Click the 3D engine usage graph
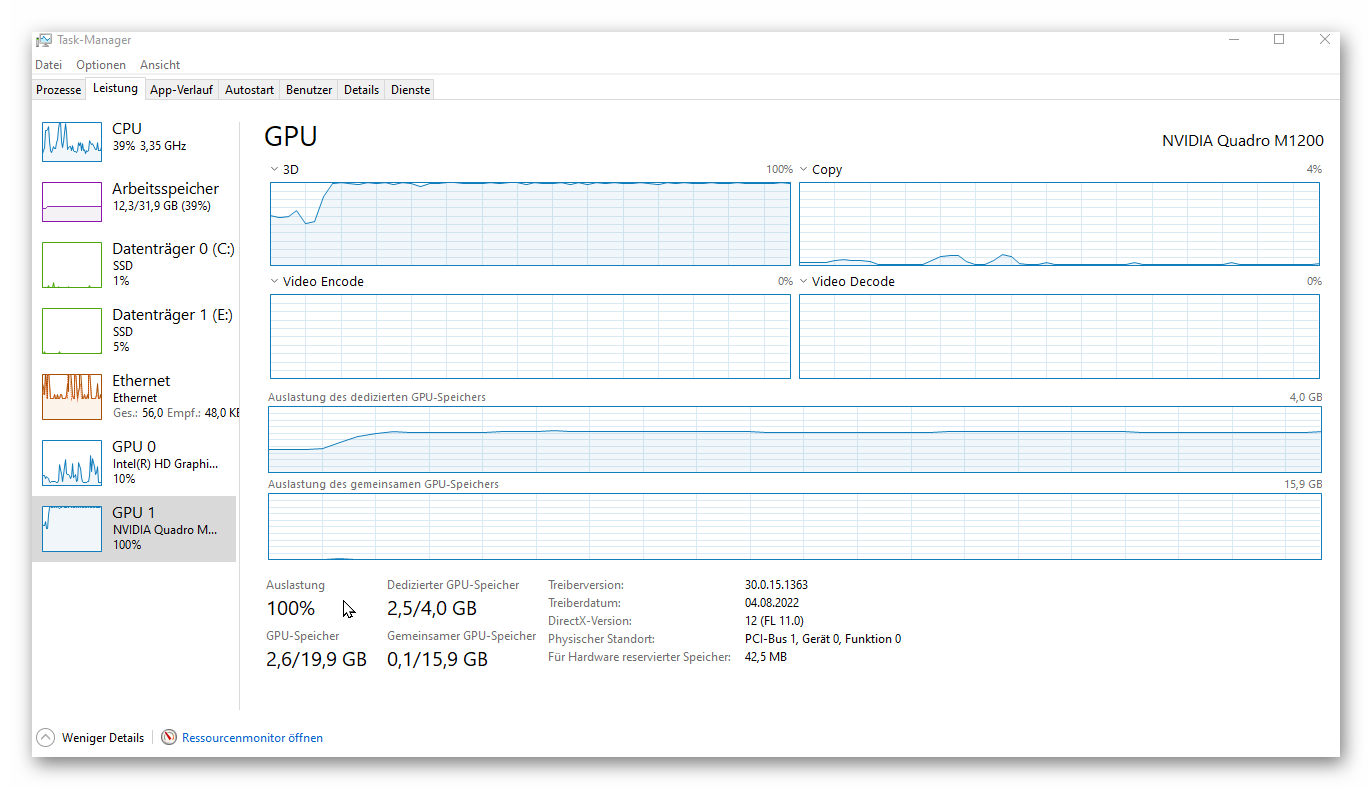 coord(530,224)
